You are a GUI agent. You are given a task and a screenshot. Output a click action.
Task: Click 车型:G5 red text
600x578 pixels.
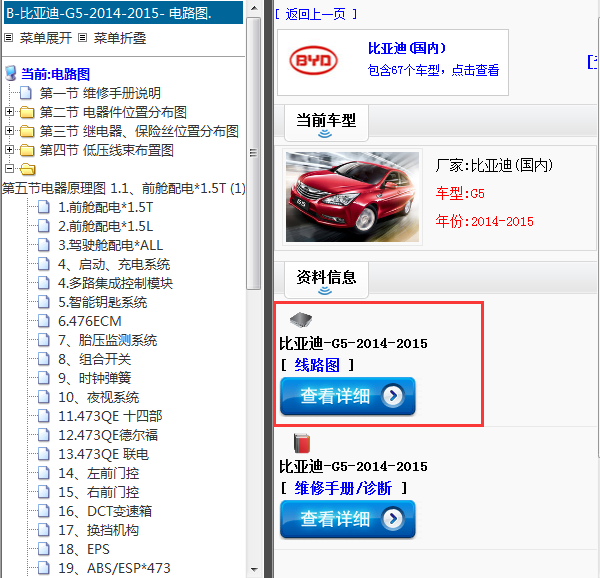[x=460, y=193]
